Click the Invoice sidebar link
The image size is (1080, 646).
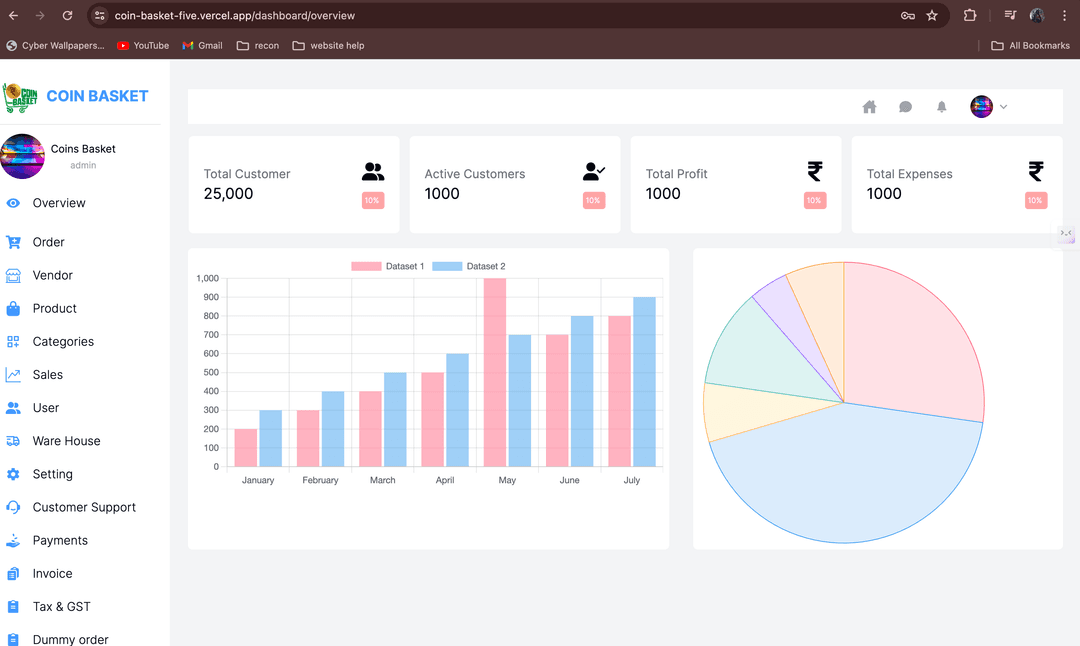tap(52, 574)
